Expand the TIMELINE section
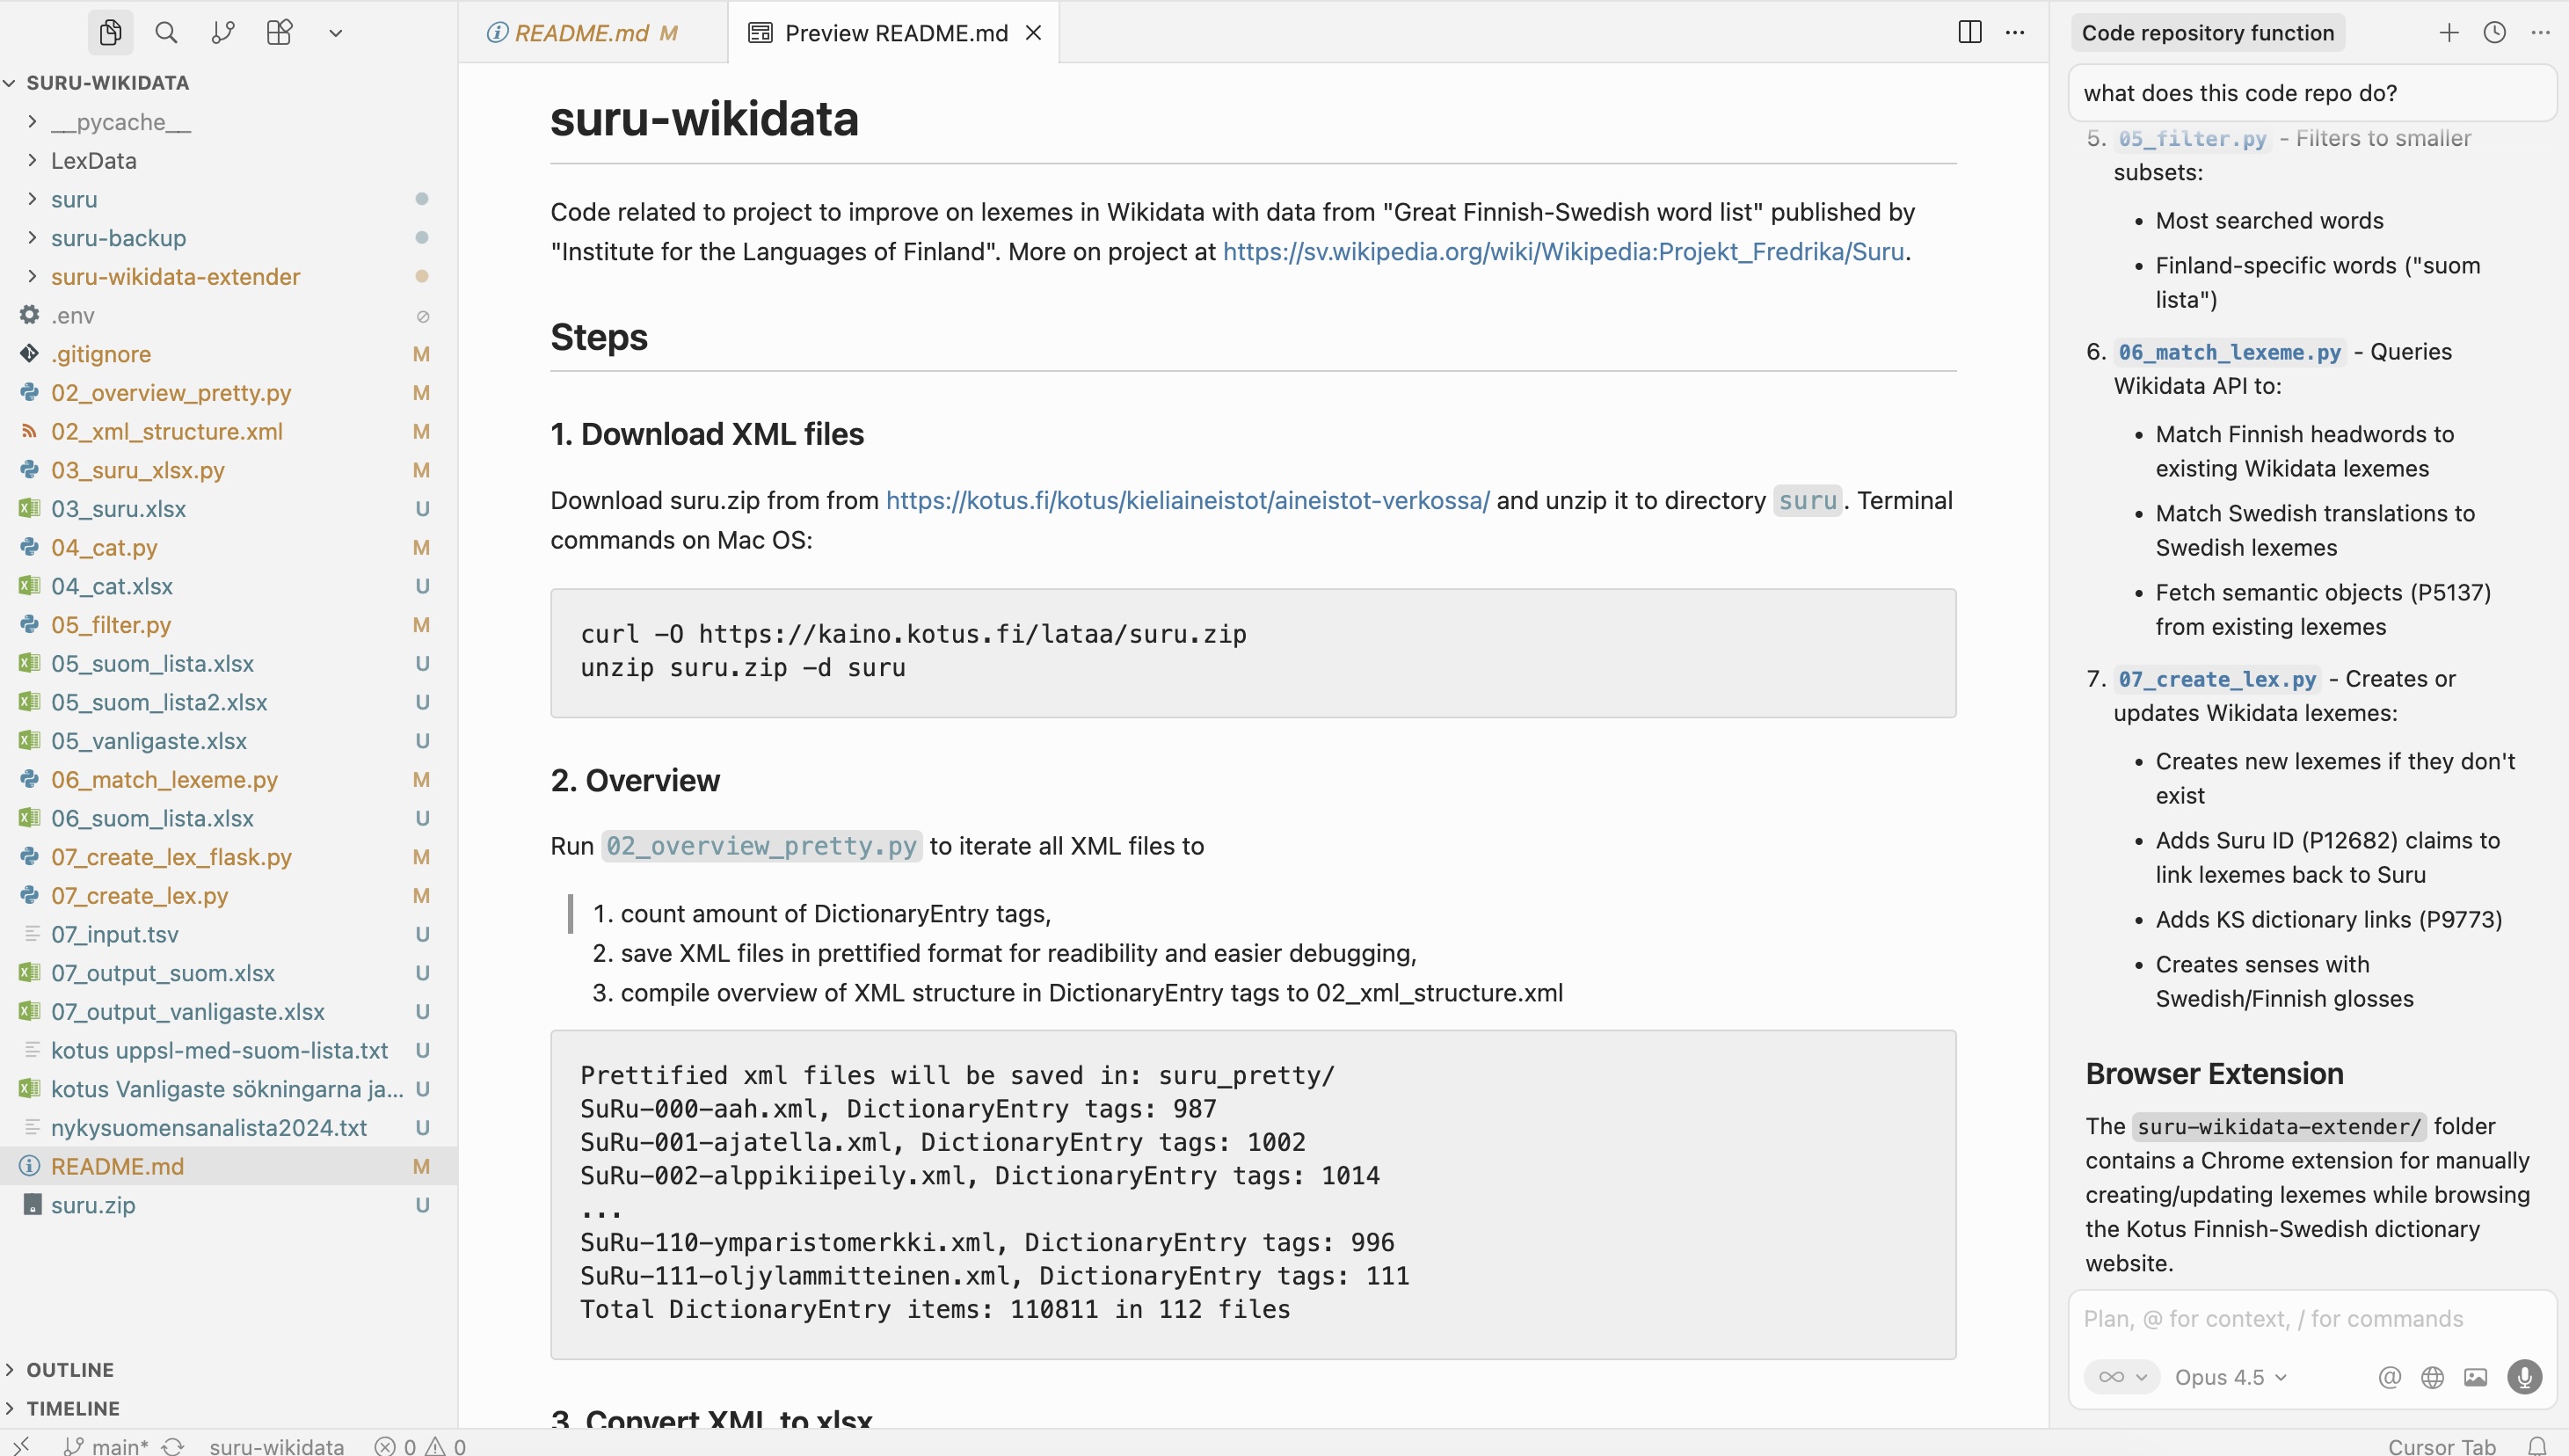Viewport: 2569px width, 1456px height. pyautogui.click(x=72, y=1408)
